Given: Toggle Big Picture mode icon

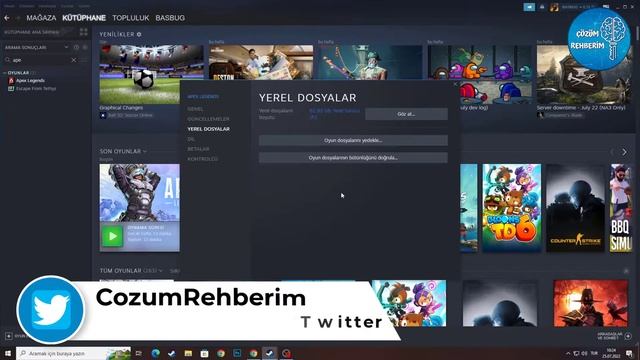Looking at the screenshot, I should pos(606,7).
